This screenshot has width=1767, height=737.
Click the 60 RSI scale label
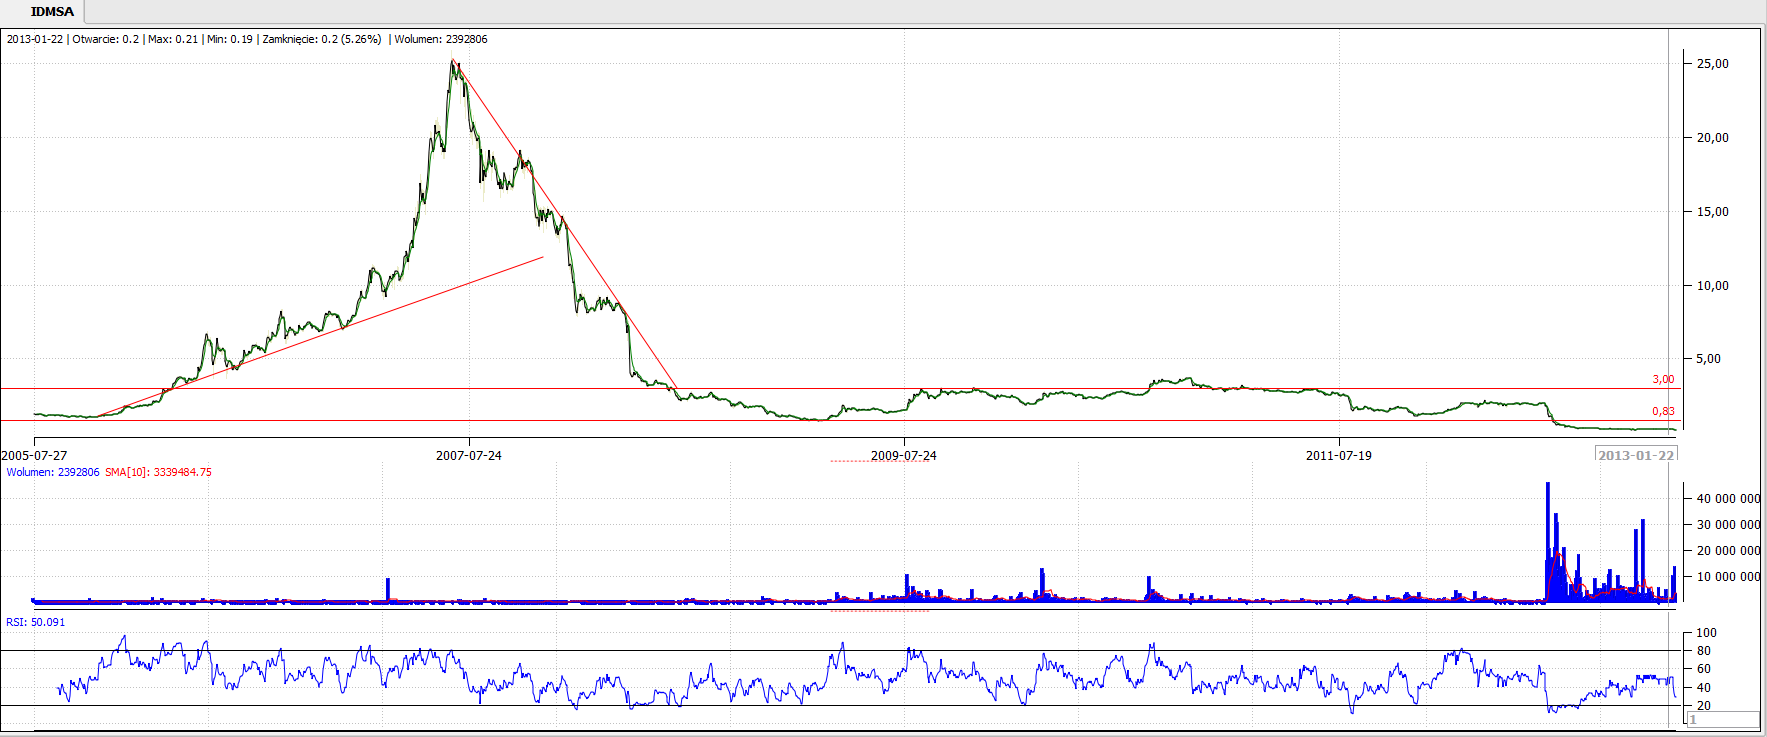(x=1704, y=668)
